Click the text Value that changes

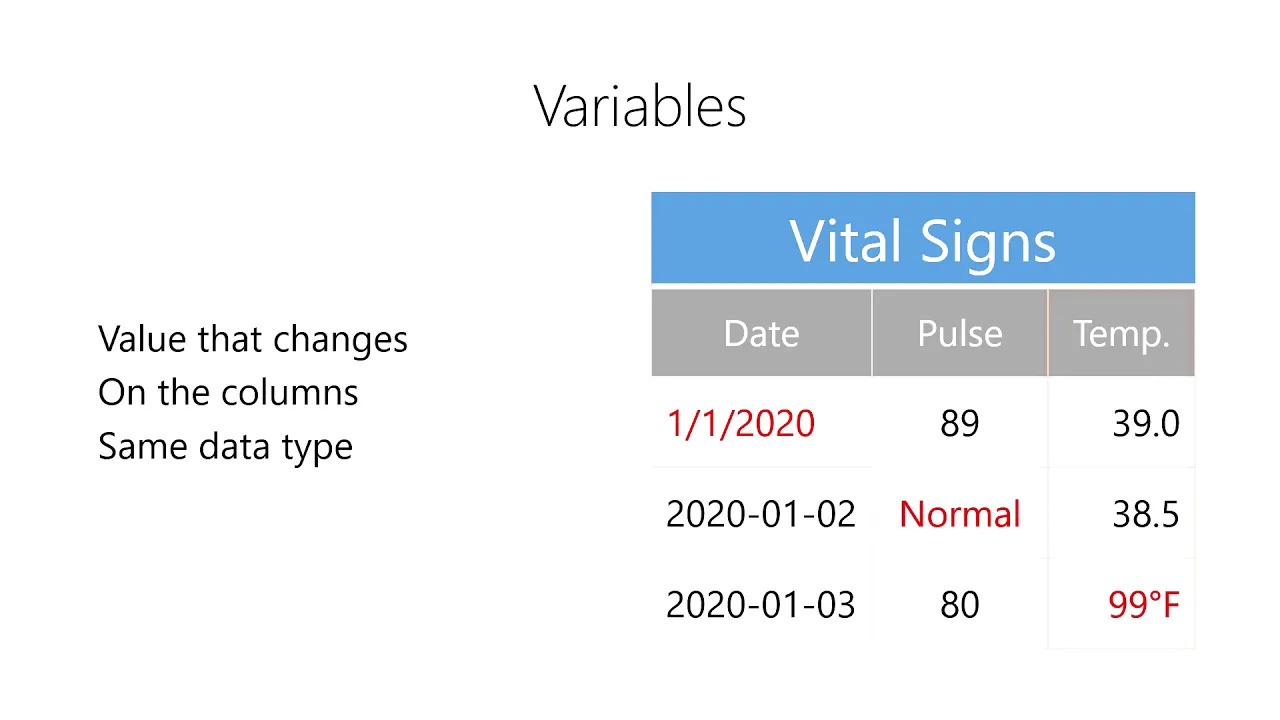point(253,340)
